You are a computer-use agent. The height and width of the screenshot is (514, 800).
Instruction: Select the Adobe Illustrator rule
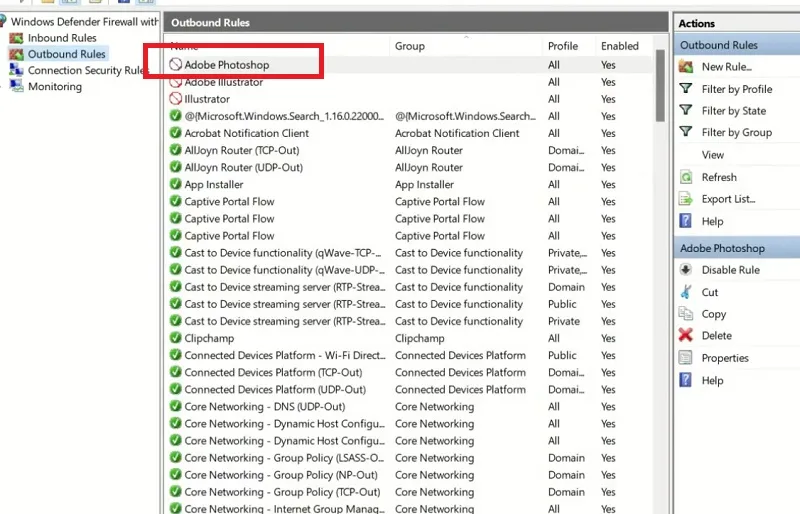tap(223, 82)
